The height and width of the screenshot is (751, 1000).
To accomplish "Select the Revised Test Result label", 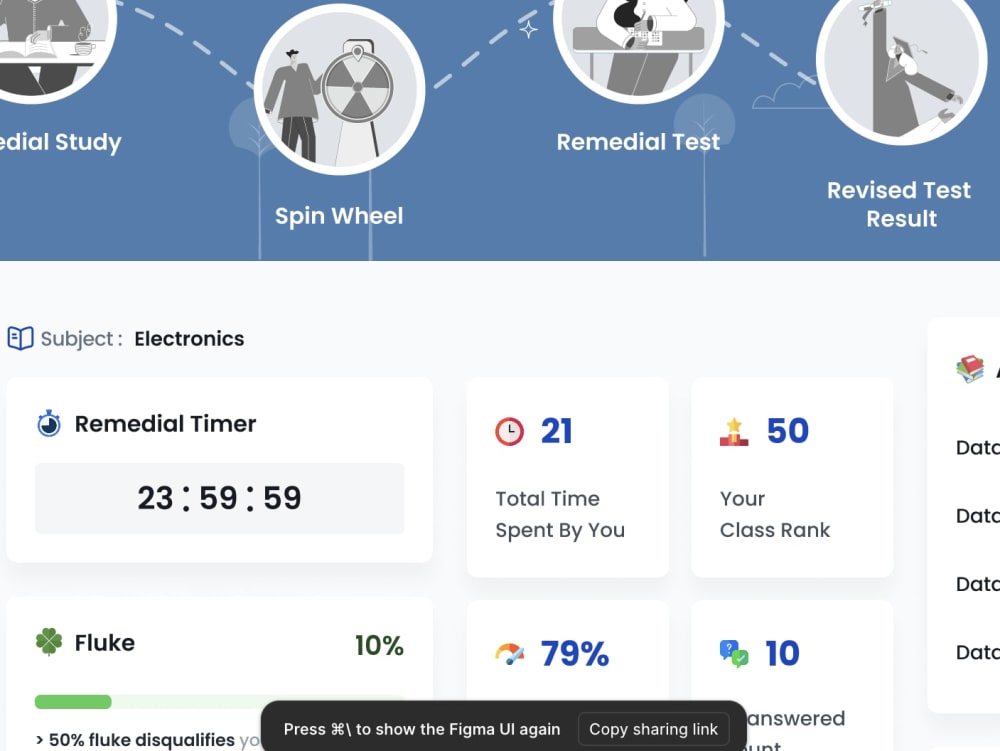I will (899, 204).
